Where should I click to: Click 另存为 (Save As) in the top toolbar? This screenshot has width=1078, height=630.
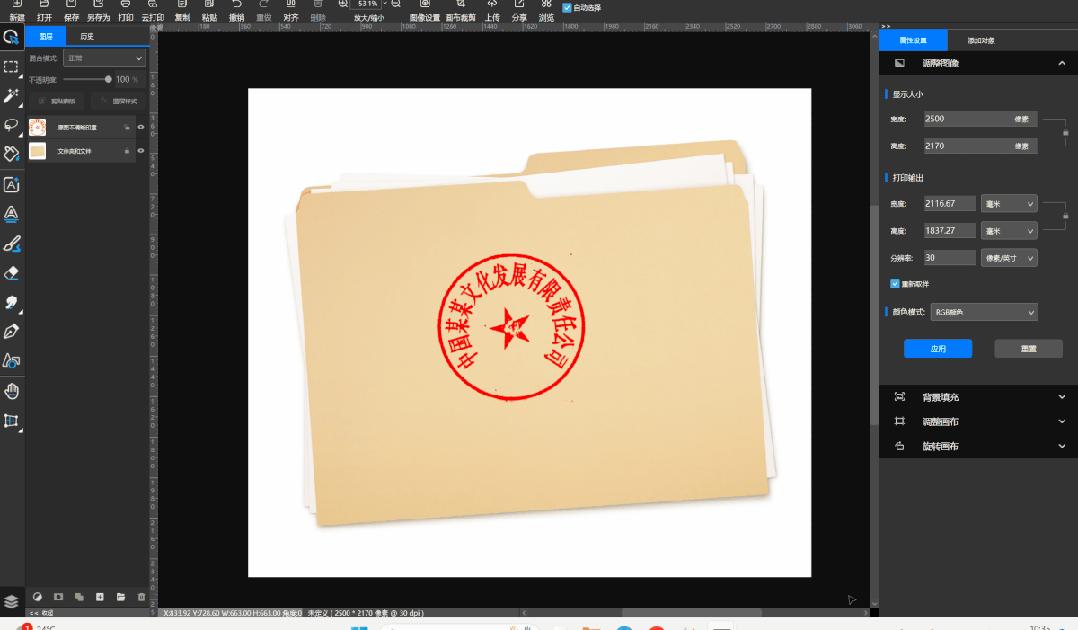(x=98, y=11)
